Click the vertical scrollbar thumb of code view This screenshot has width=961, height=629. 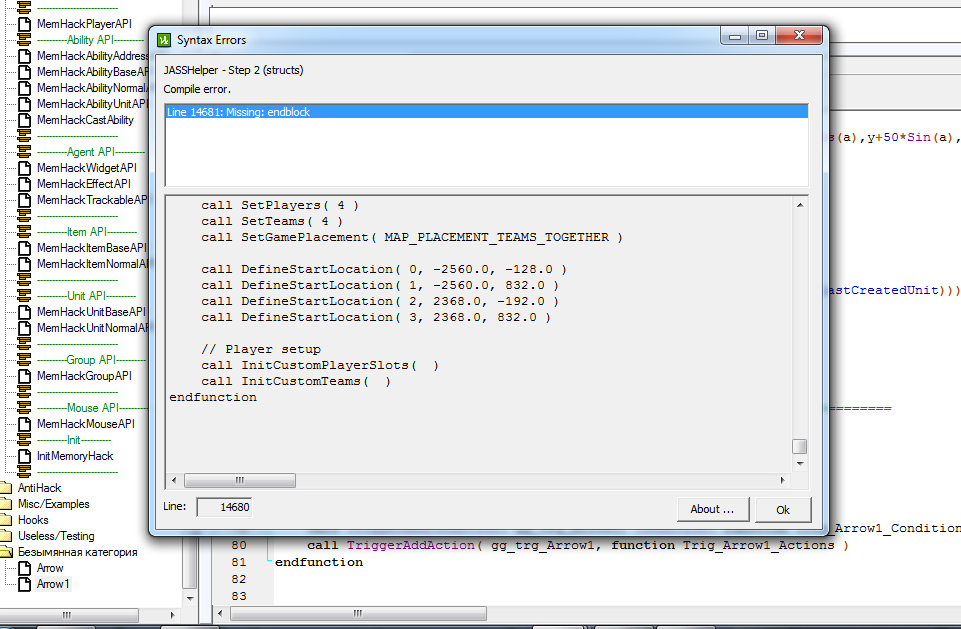click(799, 446)
